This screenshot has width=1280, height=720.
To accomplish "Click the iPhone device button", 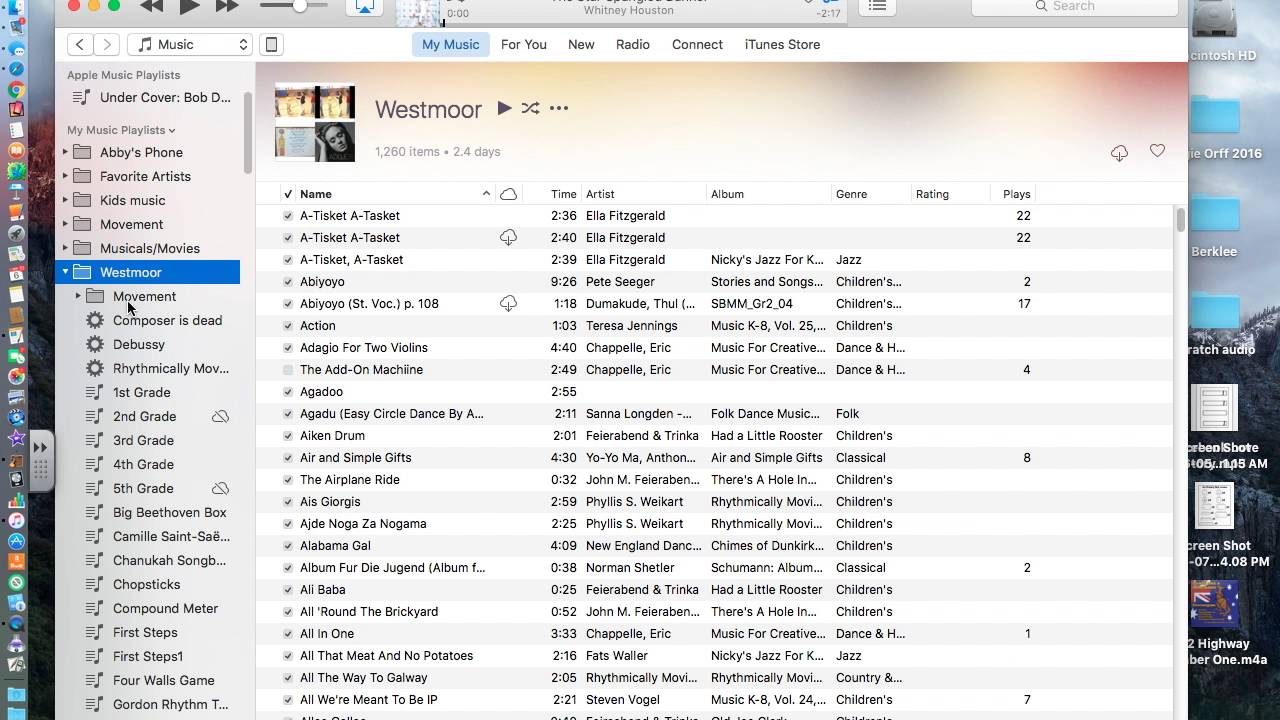I will point(271,44).
